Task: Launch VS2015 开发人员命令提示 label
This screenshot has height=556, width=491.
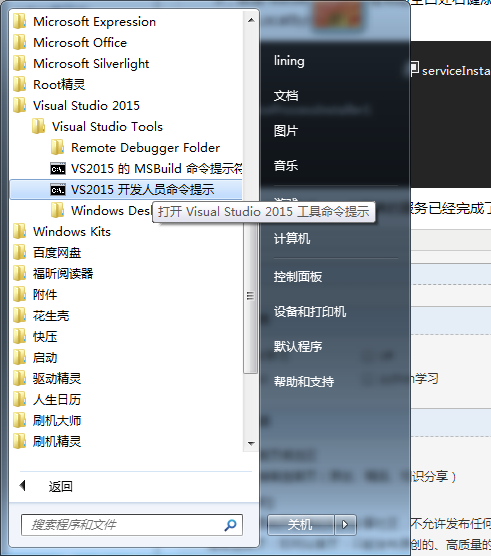Action: pyautogui.click(x=143, y=190)
